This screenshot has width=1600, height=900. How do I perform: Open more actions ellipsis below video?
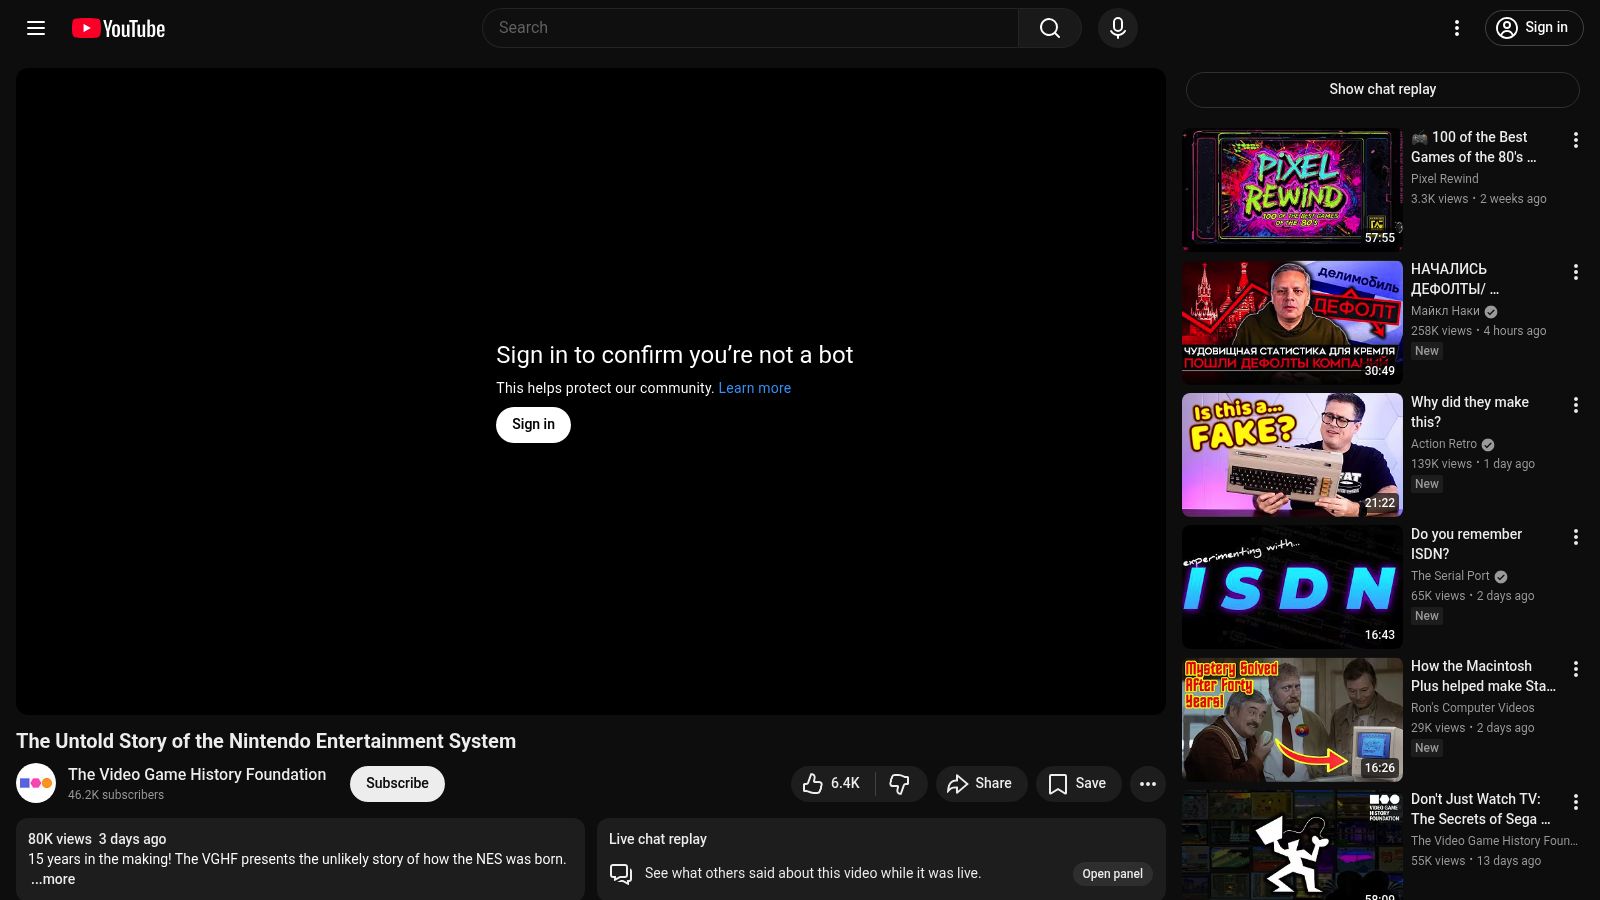pyautogui.click(x=1147, y=784)
